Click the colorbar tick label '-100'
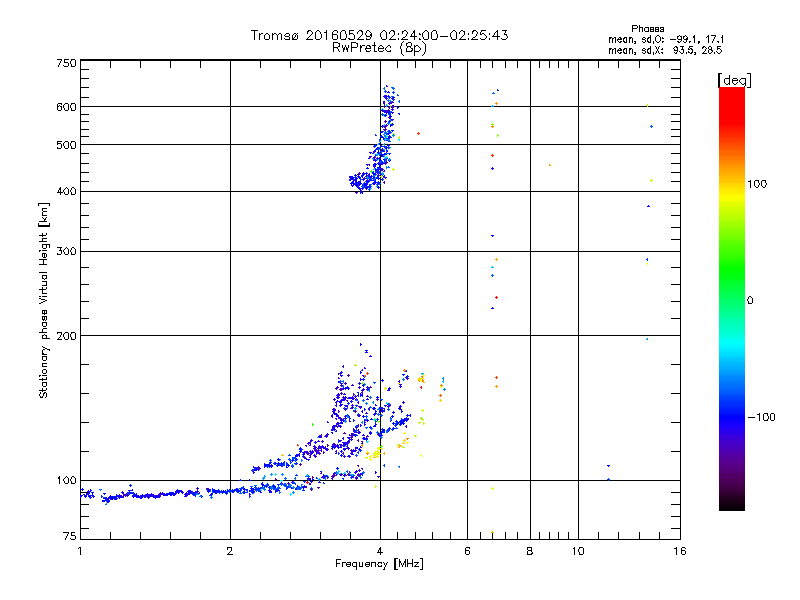This screenshot has height=600, width=800. click(761, 417)
